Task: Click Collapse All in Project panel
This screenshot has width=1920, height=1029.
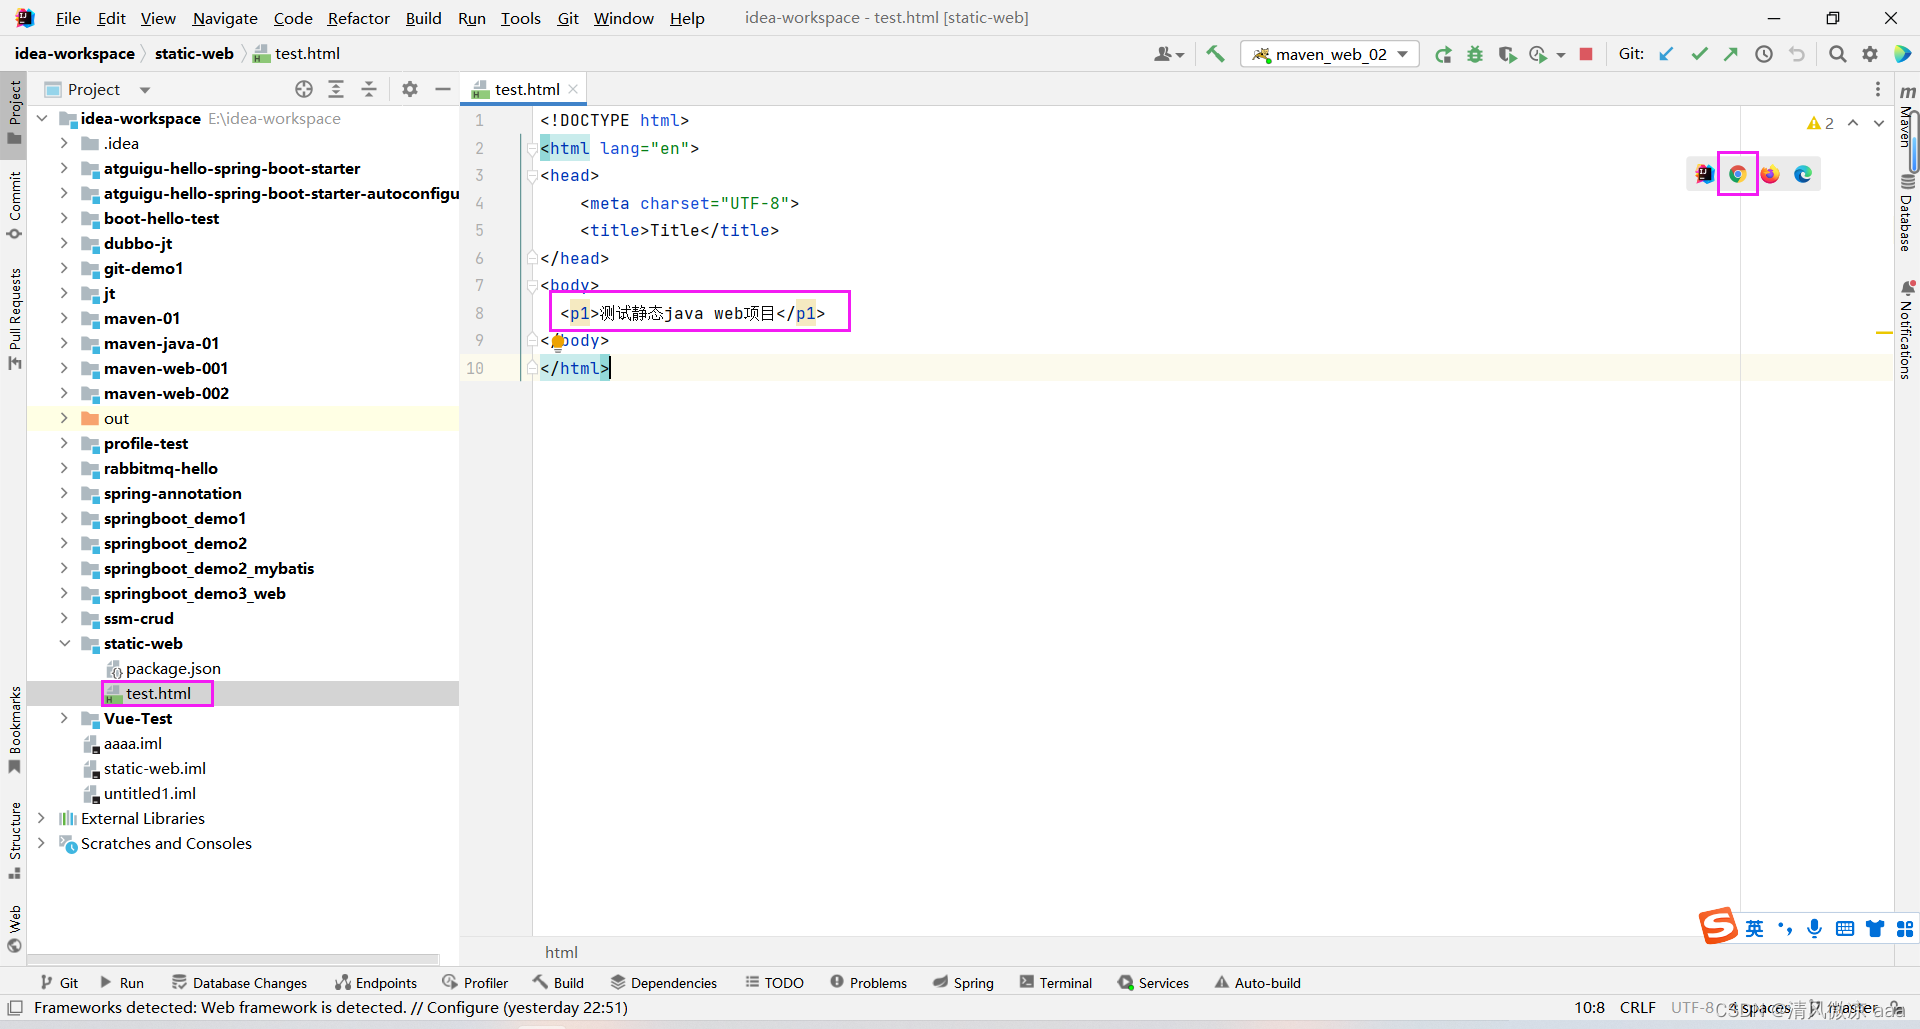Action: click(369, 89)
